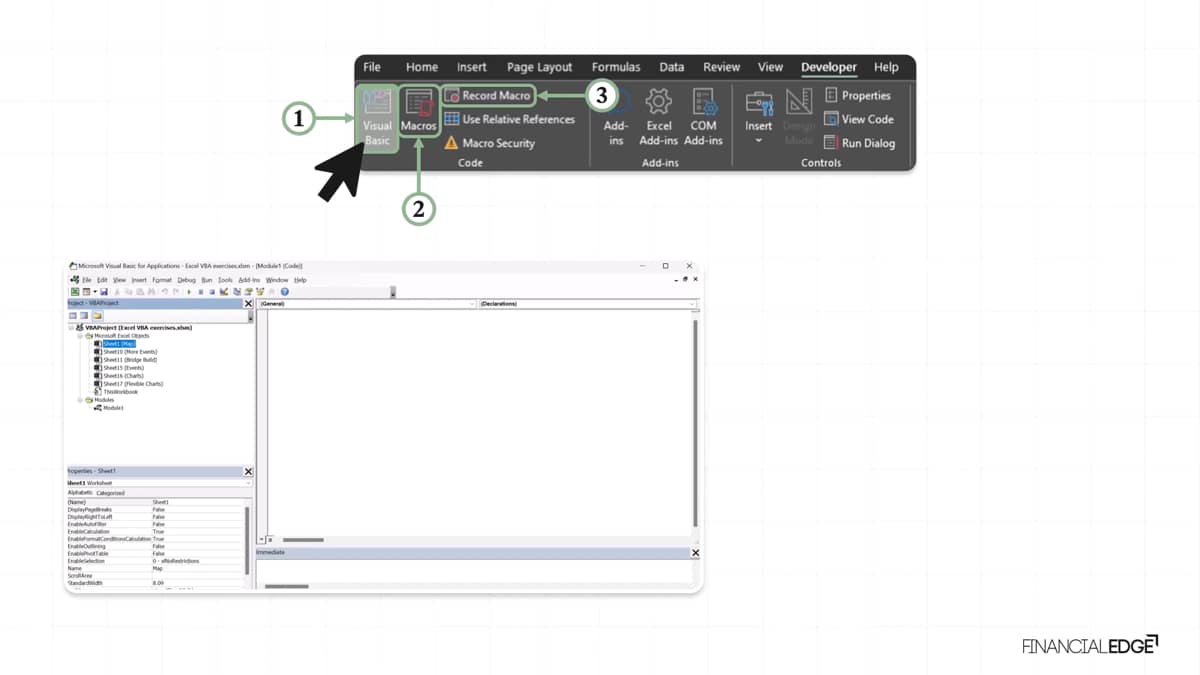Toggle Use Relative References

pos(509,119)
